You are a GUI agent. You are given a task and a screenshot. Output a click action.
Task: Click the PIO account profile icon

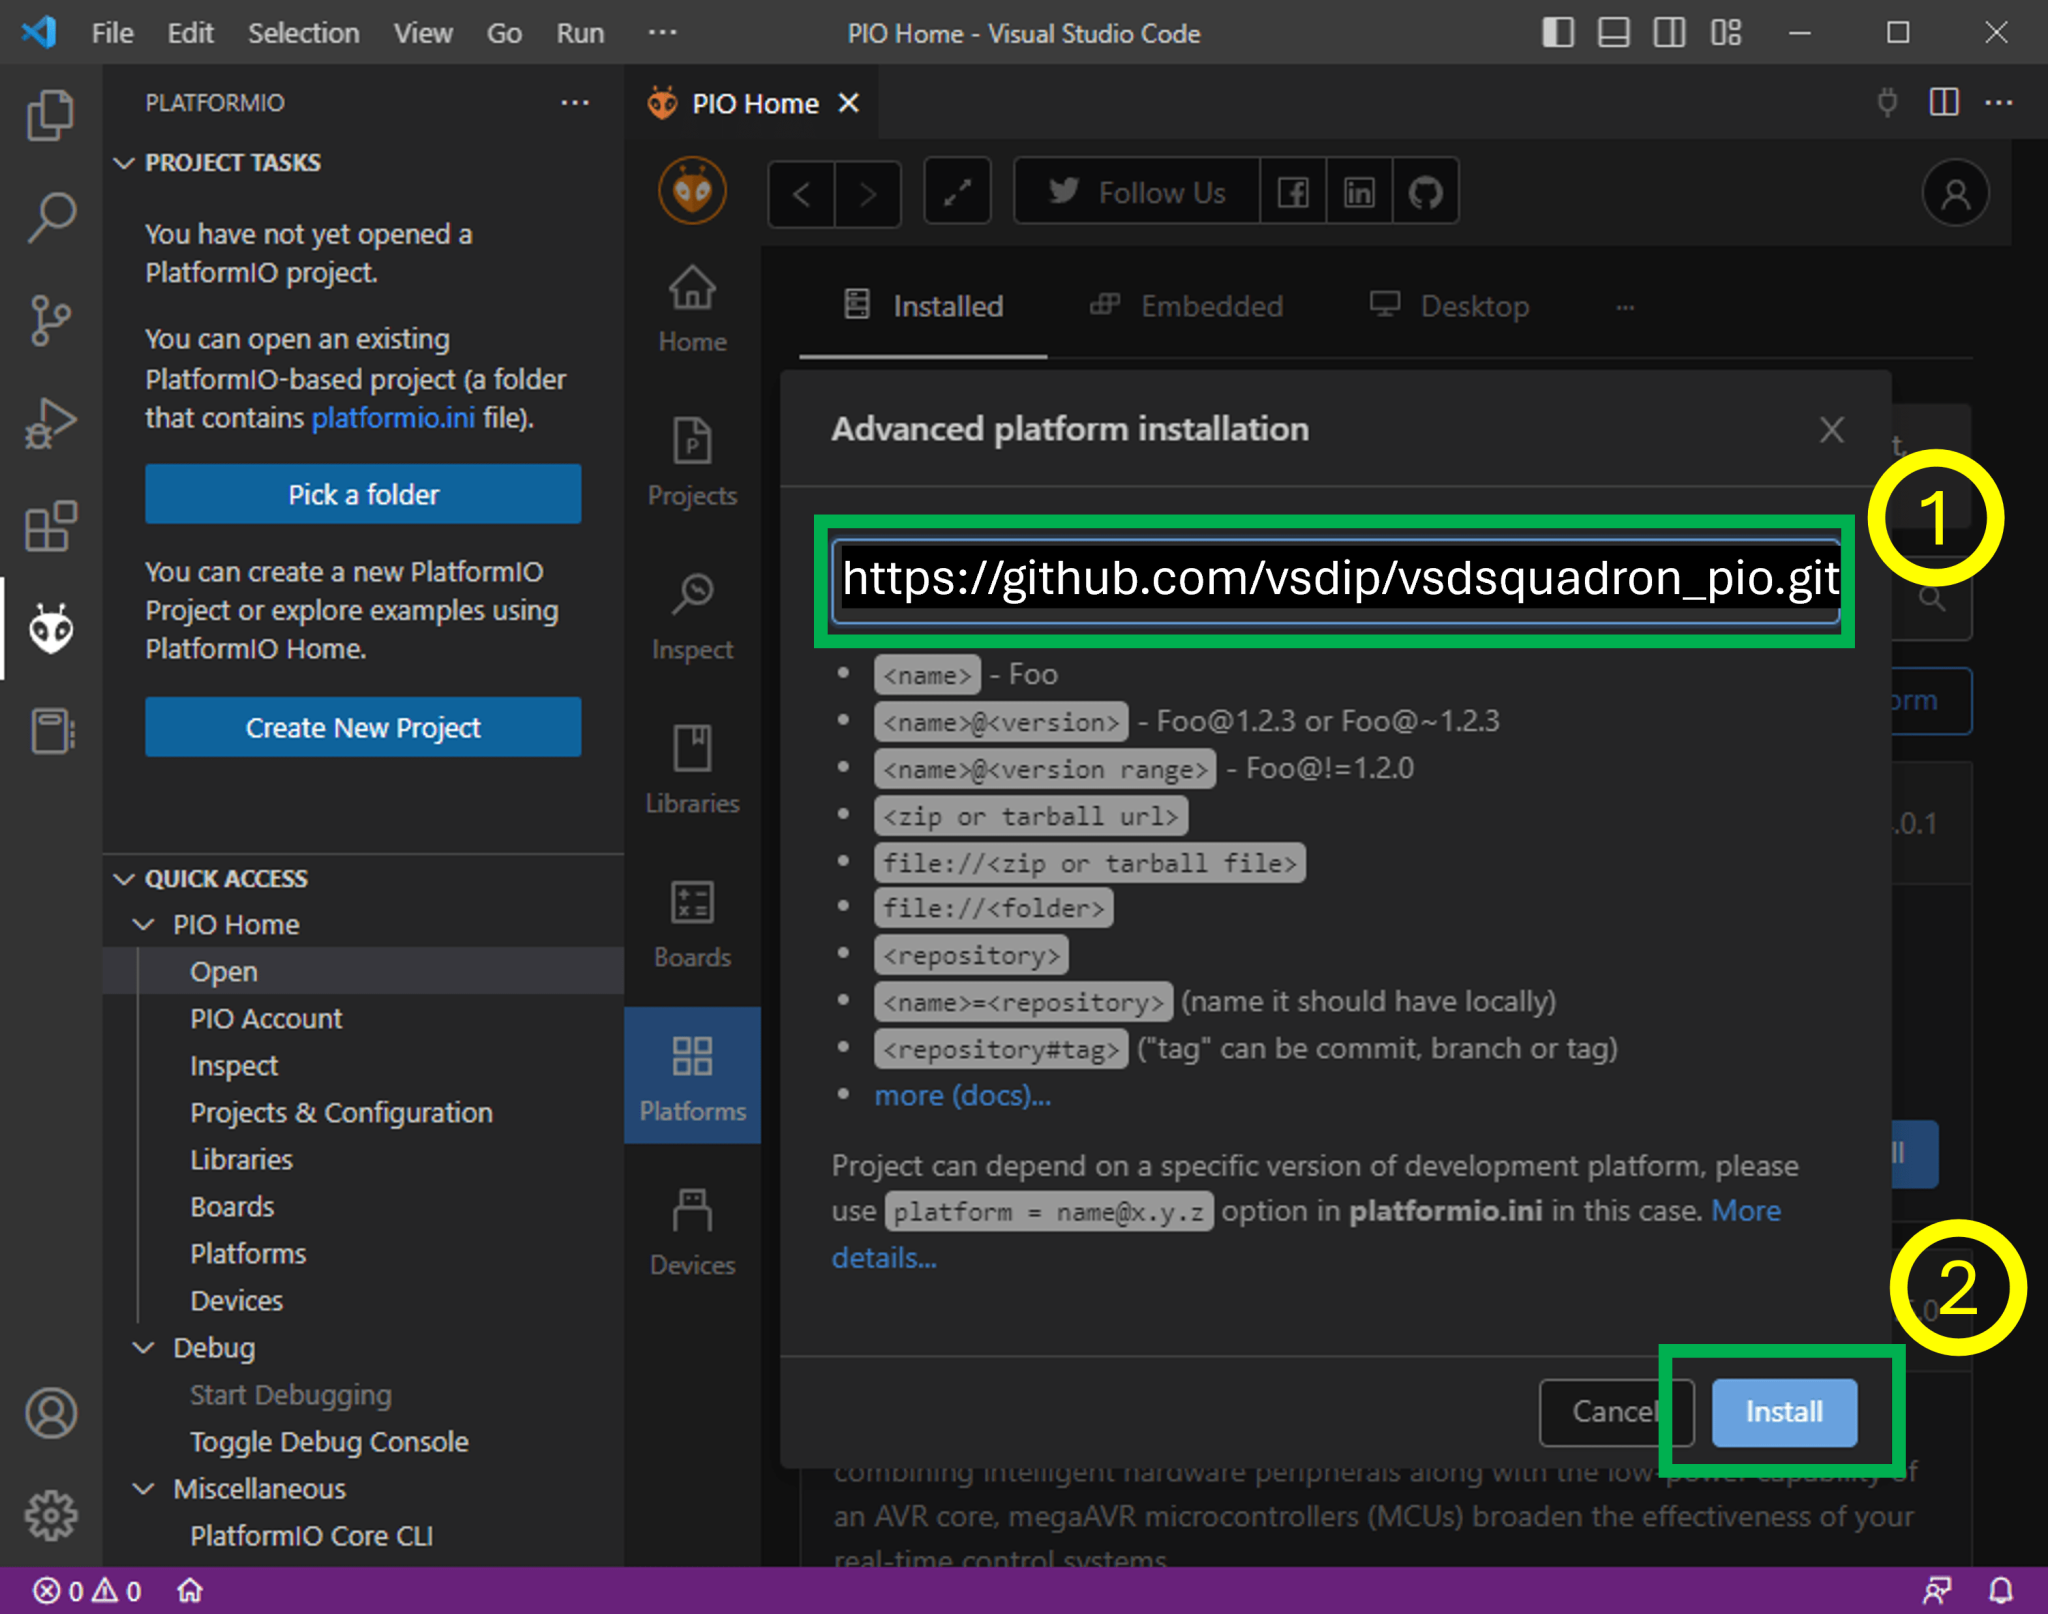pos(1955,192)
